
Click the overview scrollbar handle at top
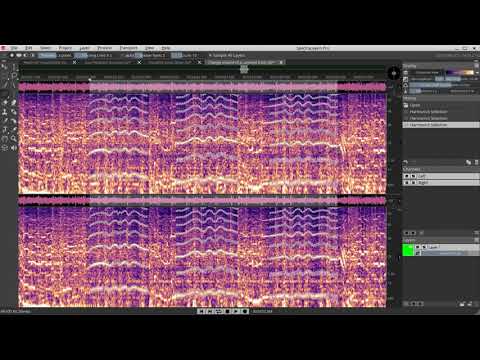pyautogui.click(x=244, y=69)
